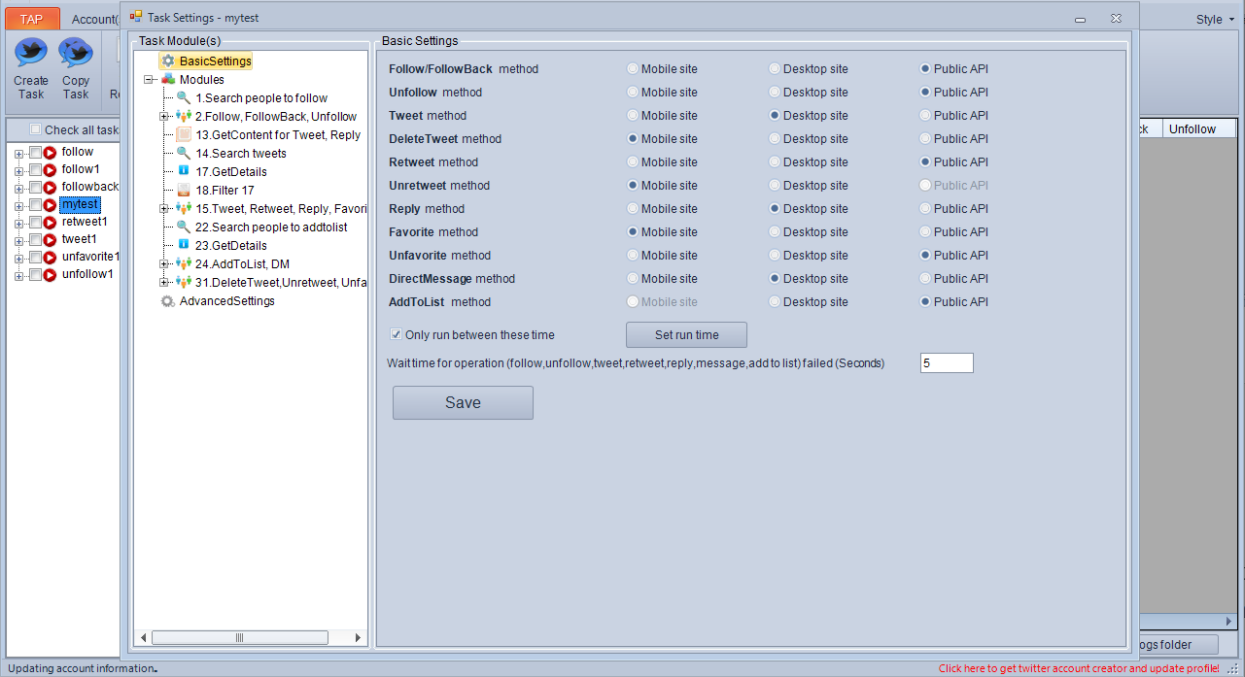Click the scroll left arrow of module tree
Image resolution: width=1245 pixels, height=677 pixels.
(142, 638)
